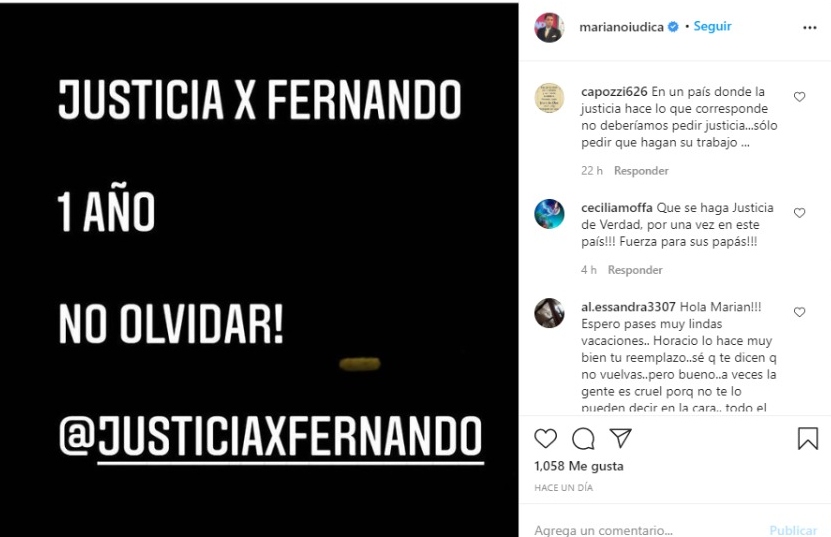The width and height of the screenshot is (831, 537).
Task: Click the marianoiudica username
Action: 621,27
